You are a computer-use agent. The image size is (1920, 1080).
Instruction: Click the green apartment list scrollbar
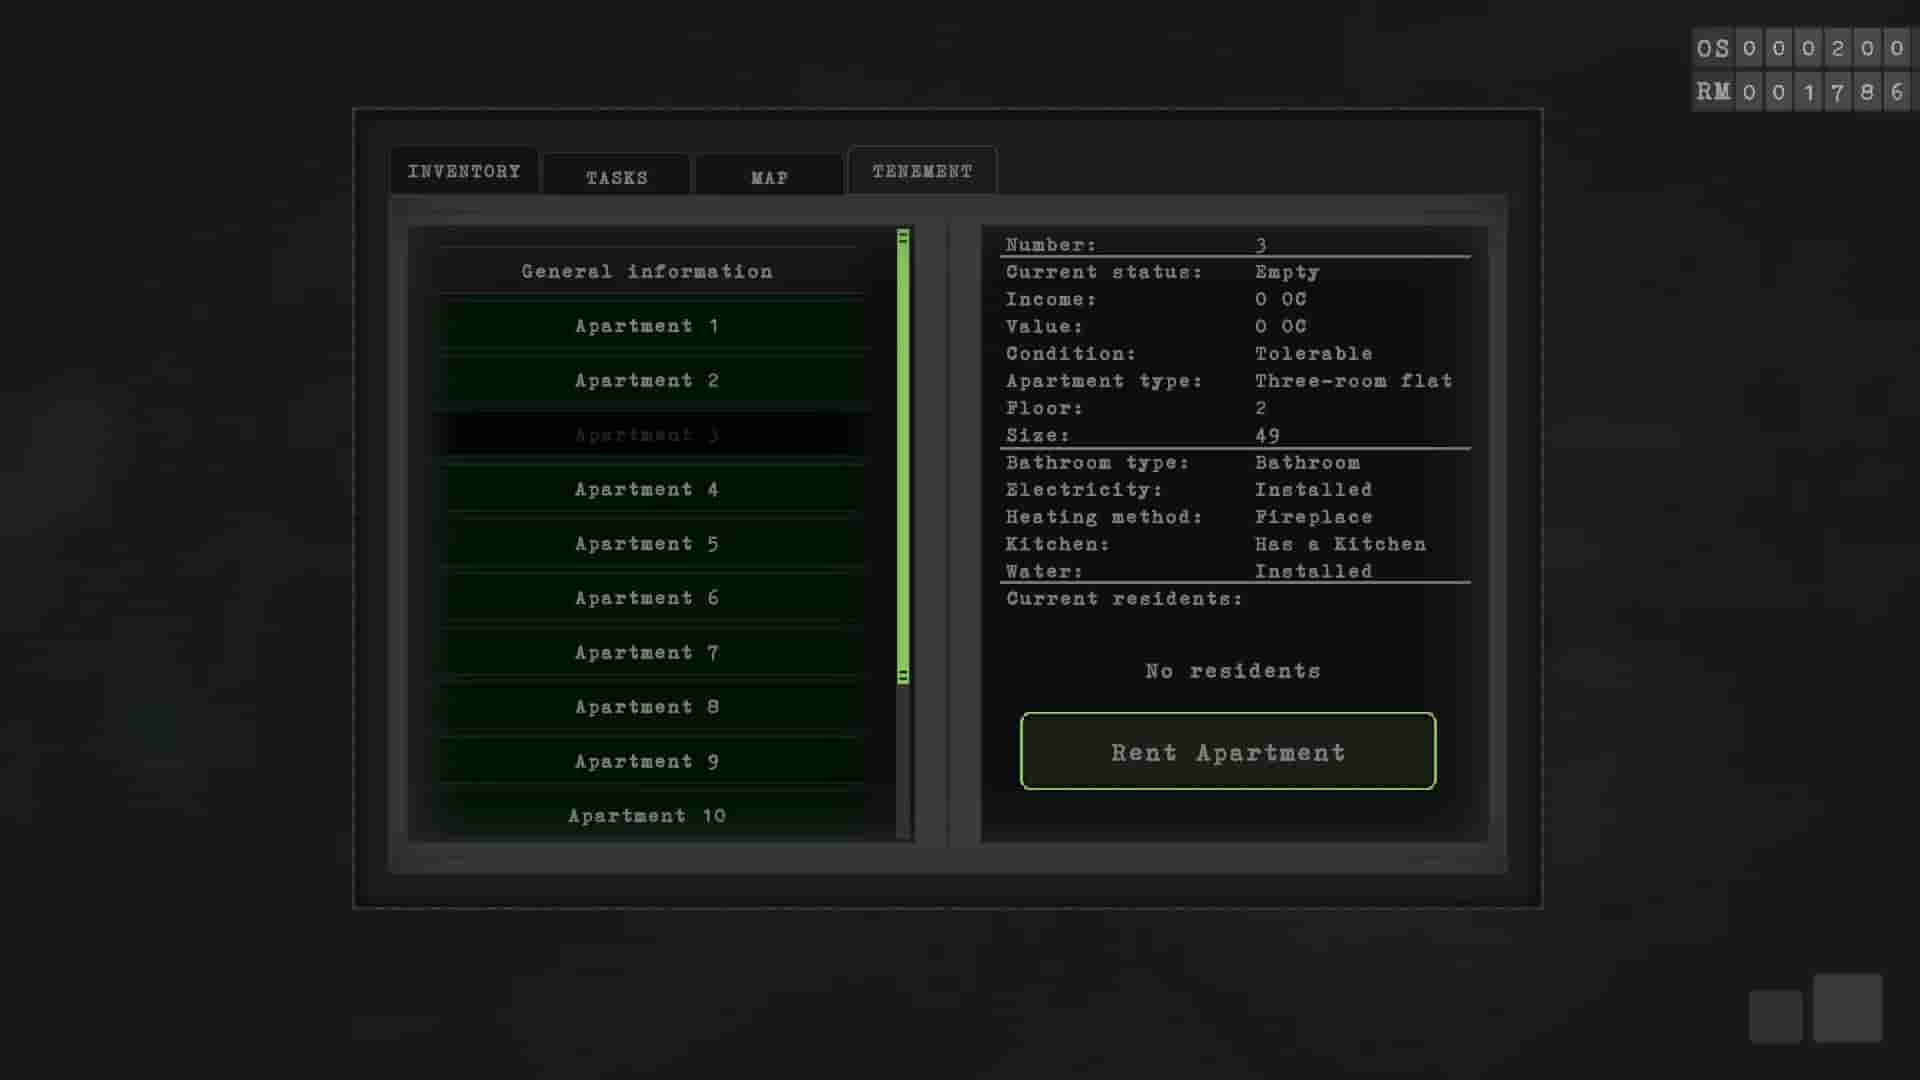pyautogui.click(x=903, y=455)
